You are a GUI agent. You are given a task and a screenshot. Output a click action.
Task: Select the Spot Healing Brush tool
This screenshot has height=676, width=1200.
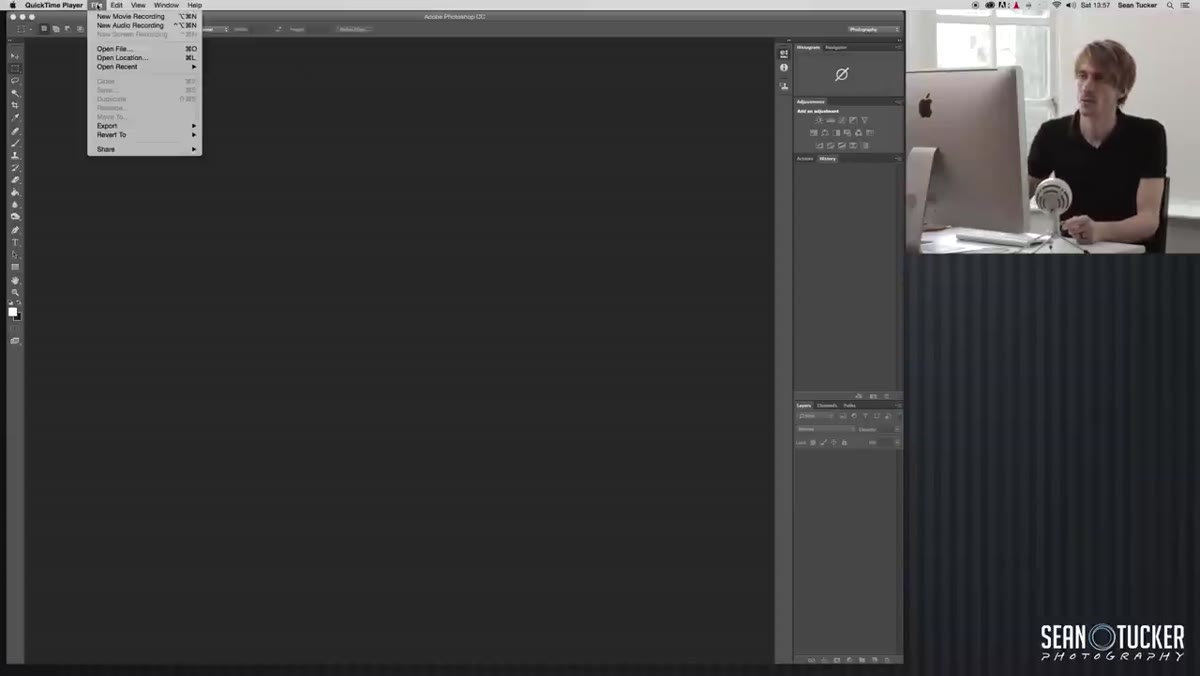(x=15, y=131)
